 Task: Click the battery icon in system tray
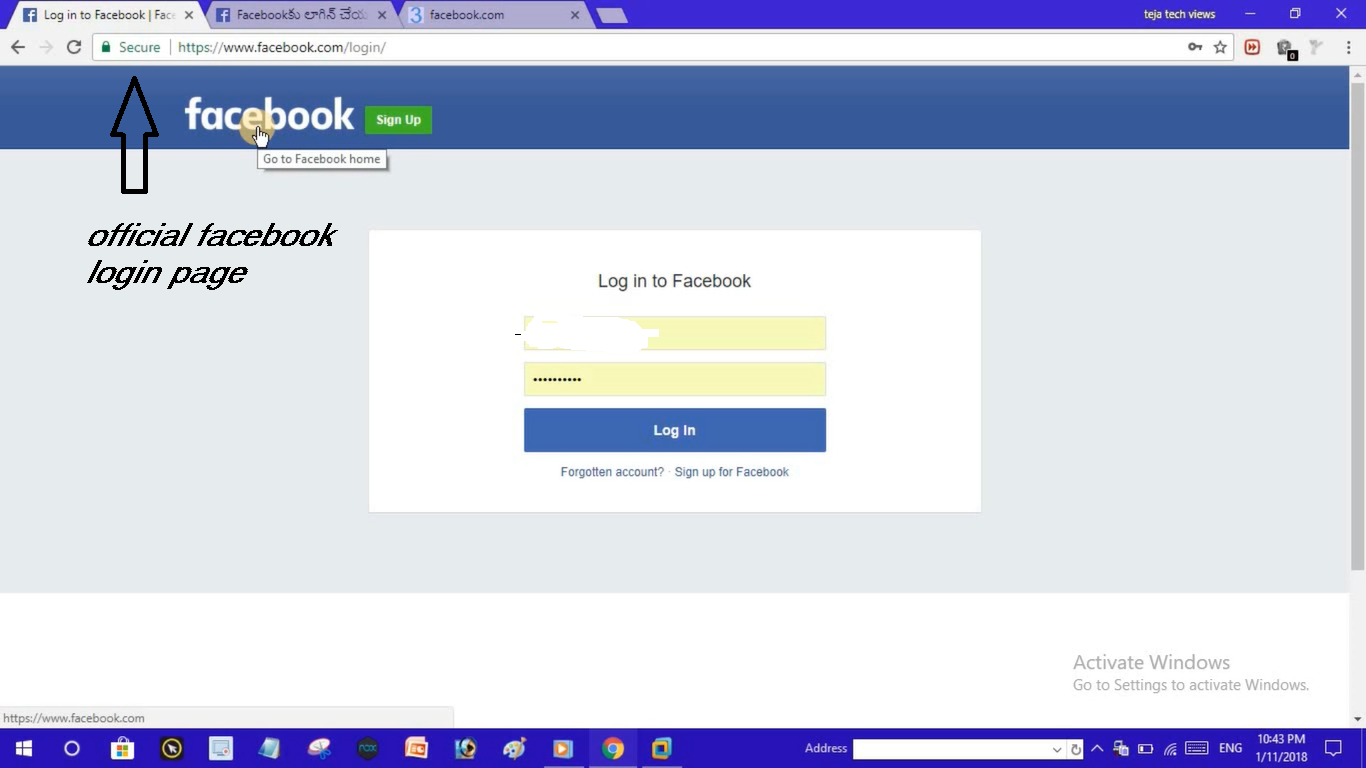1146,749
